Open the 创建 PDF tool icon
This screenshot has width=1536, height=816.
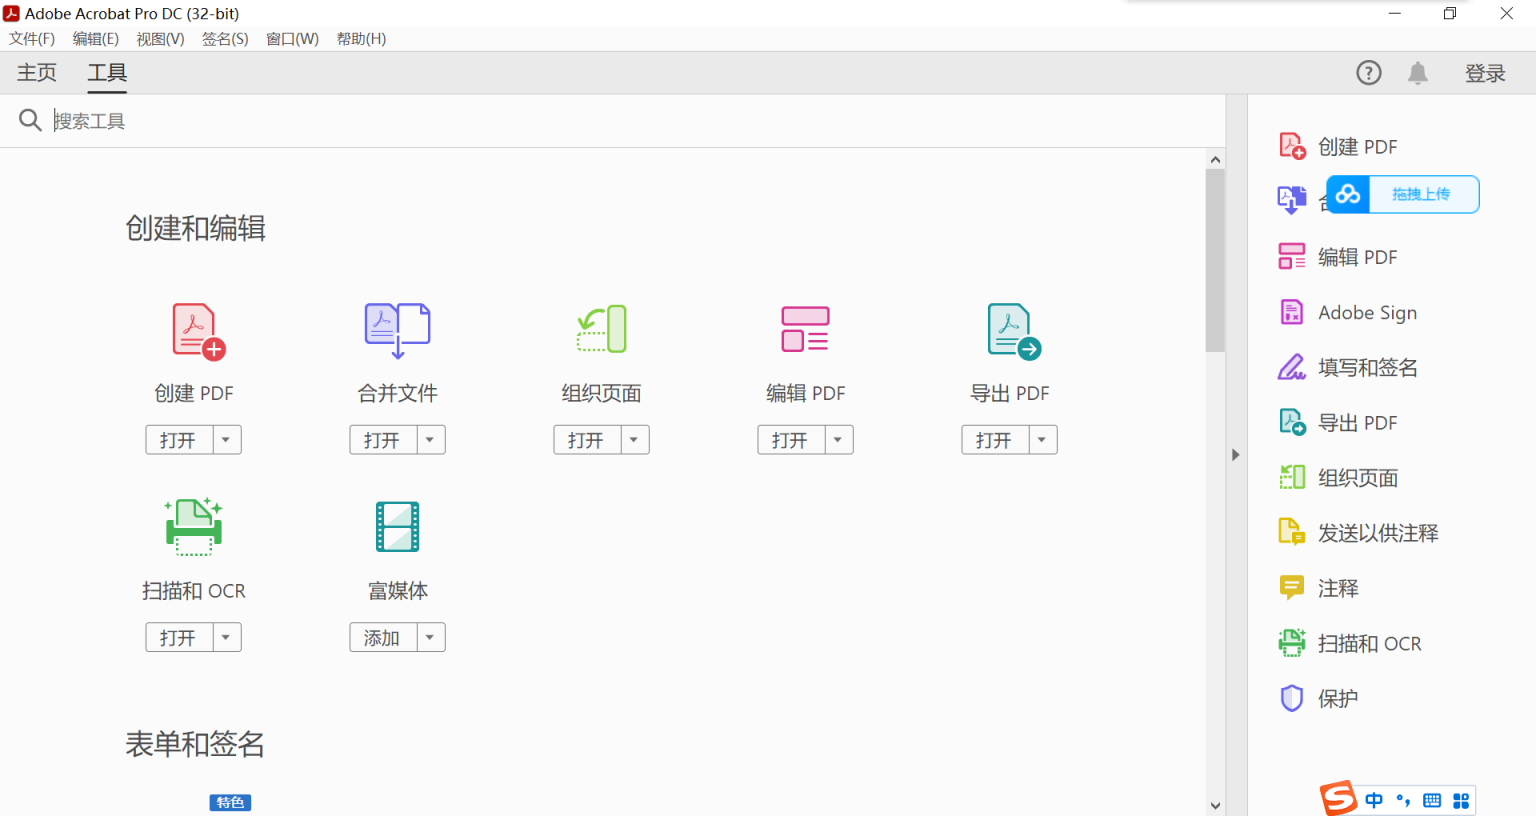point(194,330)
